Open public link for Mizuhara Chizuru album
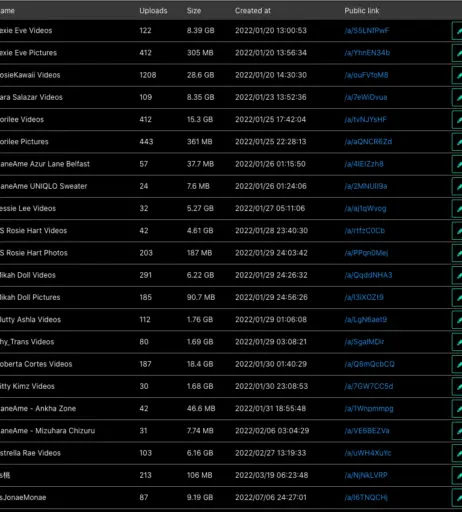 pyautogui.click(x=367, y=431)
